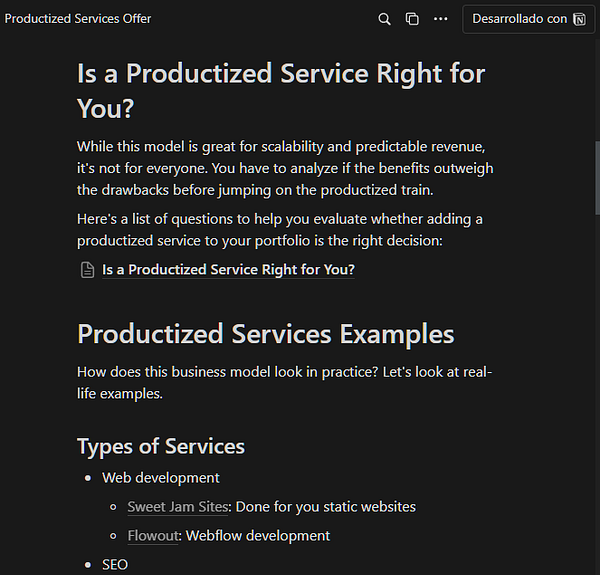Click the paragraph starting "While this model is great"
The height and width of the screenshot is (575, 600).
click(x=285, y=168)
